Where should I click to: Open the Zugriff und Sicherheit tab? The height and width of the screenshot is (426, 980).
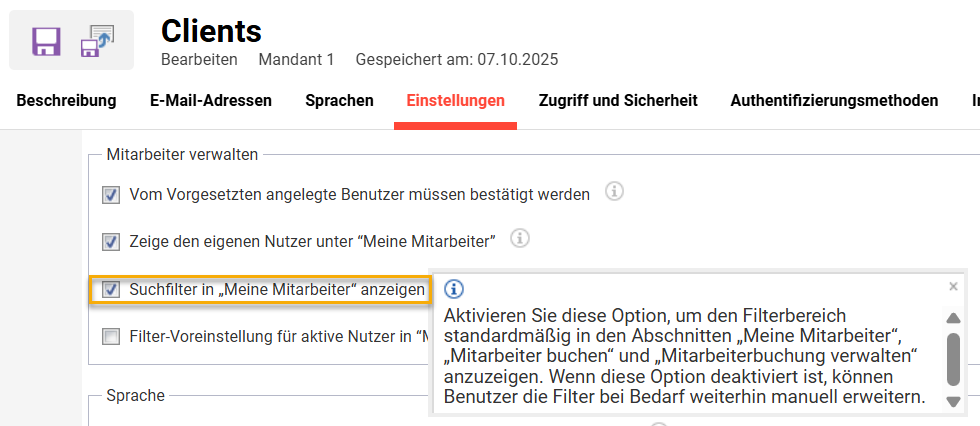click(x=618, y=101)
